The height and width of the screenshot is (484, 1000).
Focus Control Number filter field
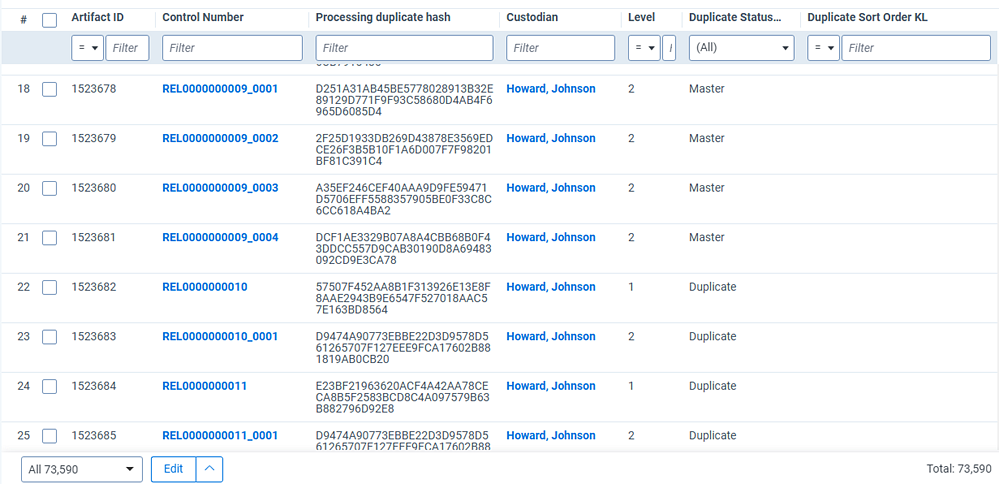[x=232, y=48]
